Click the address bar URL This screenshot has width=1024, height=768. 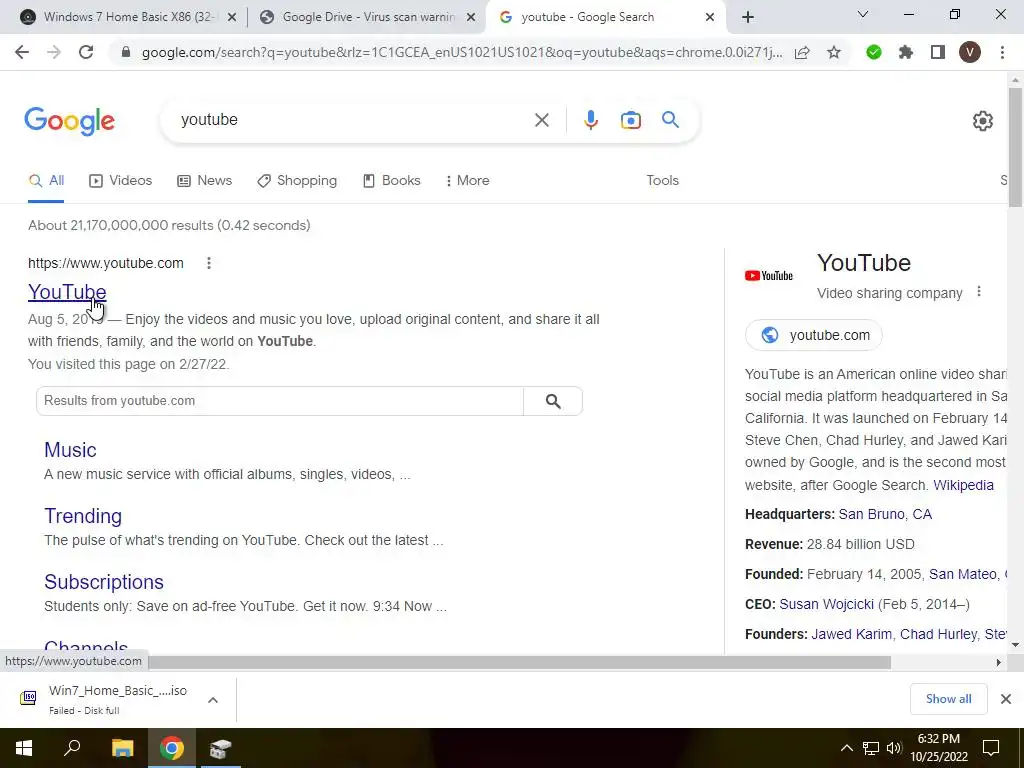(x=462, y=52)
